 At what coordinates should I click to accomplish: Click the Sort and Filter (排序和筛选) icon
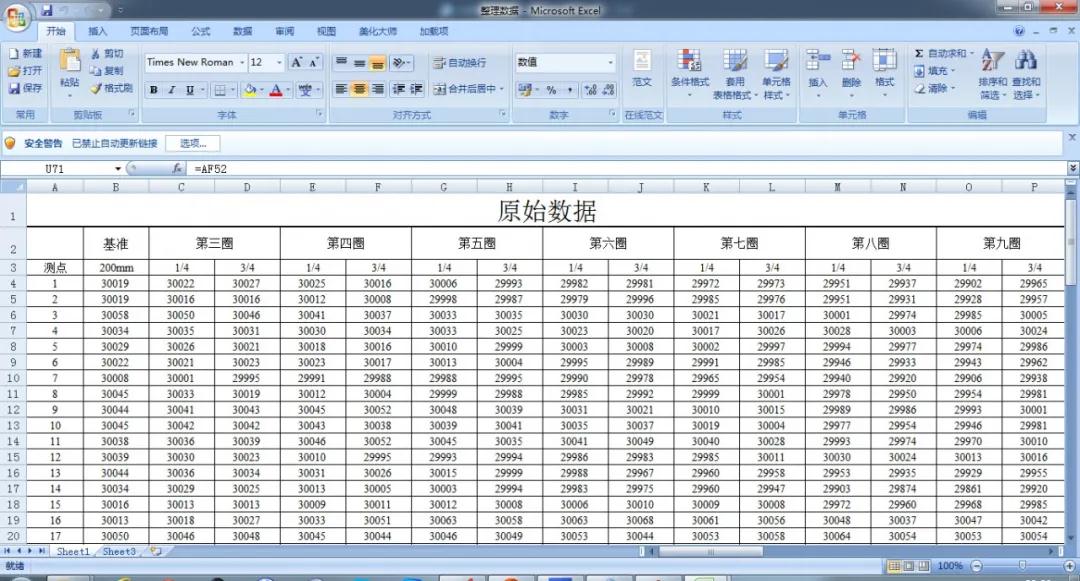point(992,62)
